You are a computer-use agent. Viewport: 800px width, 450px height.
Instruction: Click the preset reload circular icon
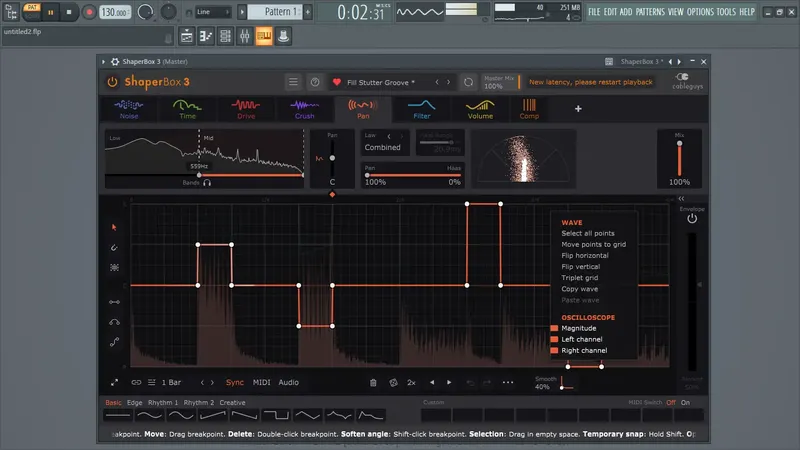pos(468,82)
